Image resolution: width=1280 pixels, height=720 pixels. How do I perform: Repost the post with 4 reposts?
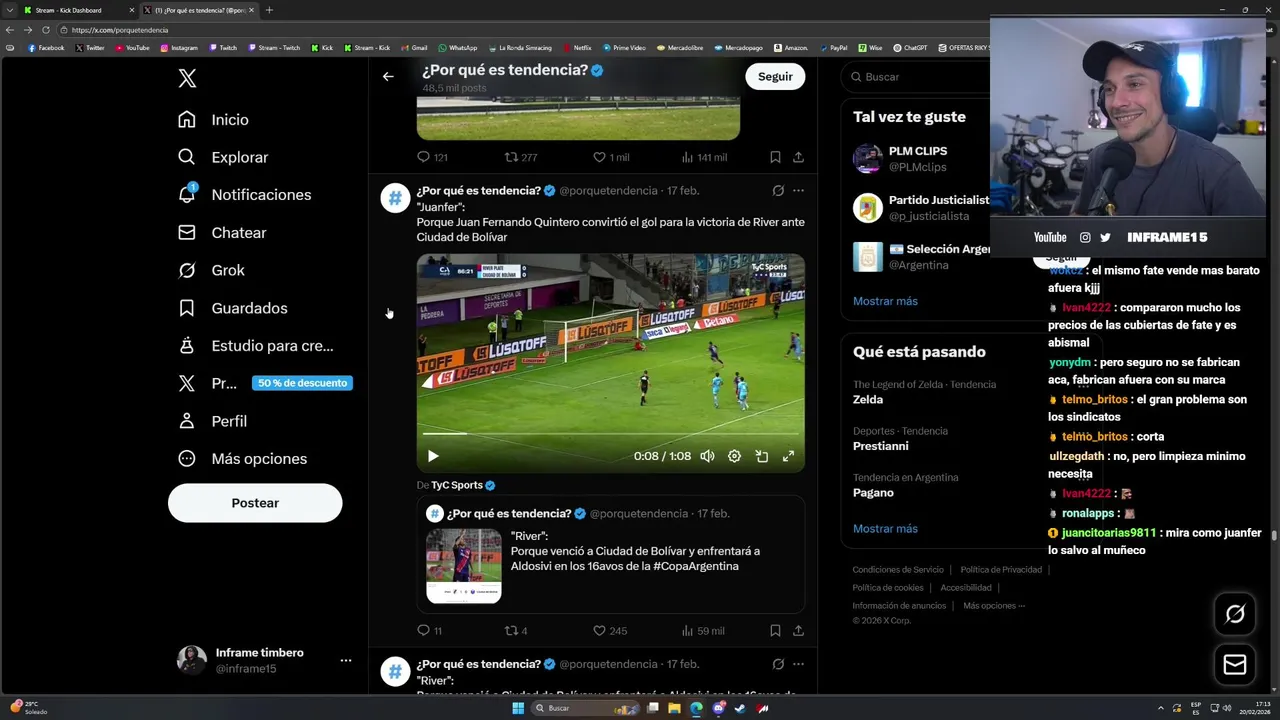coord(516,631)
